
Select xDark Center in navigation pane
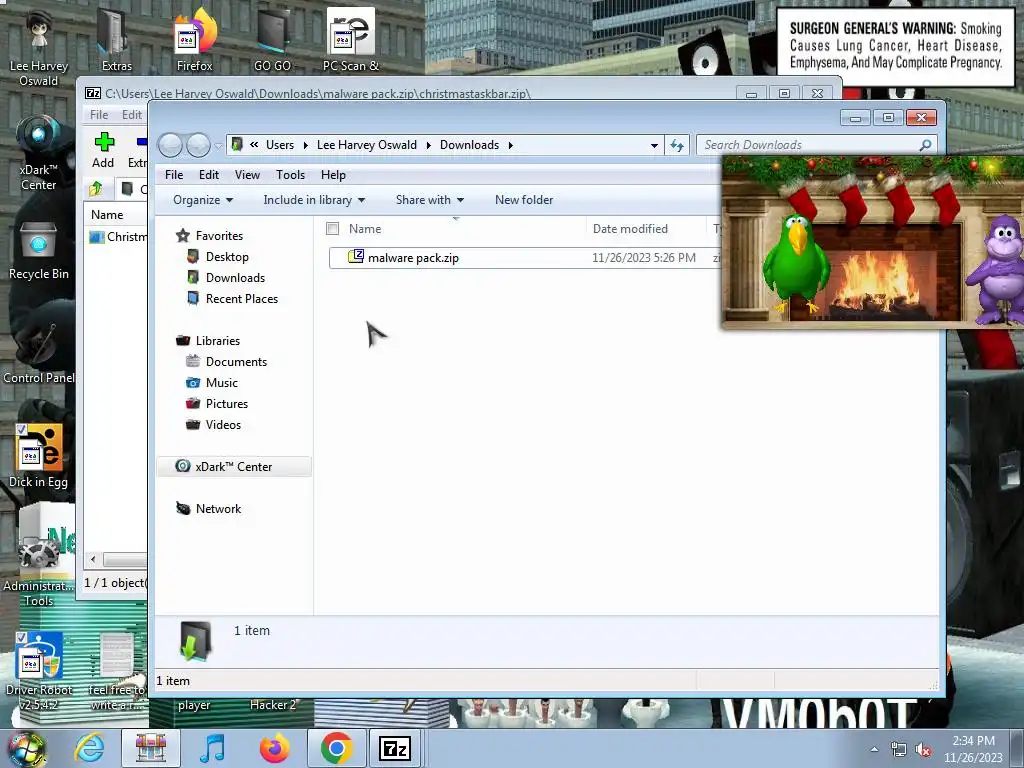233,466
